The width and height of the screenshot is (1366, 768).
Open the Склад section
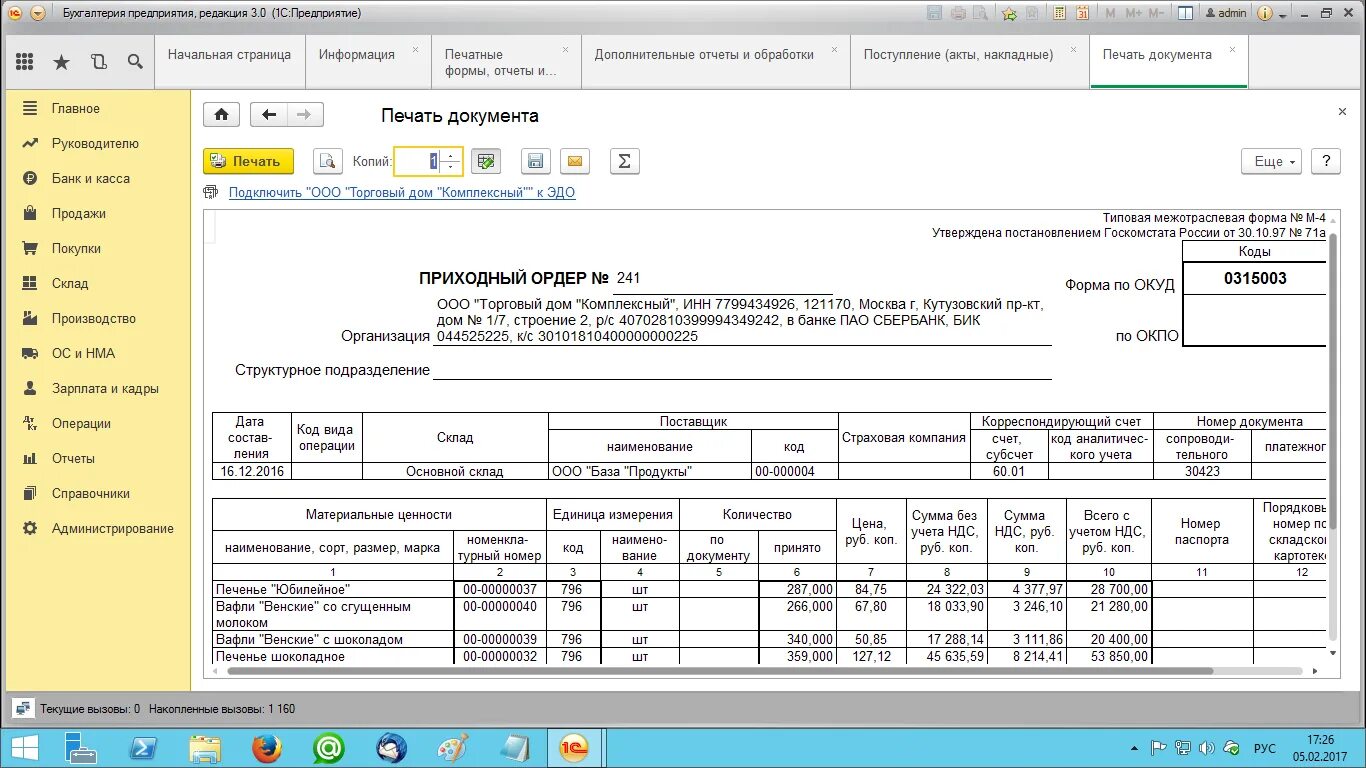click(96, 283)
